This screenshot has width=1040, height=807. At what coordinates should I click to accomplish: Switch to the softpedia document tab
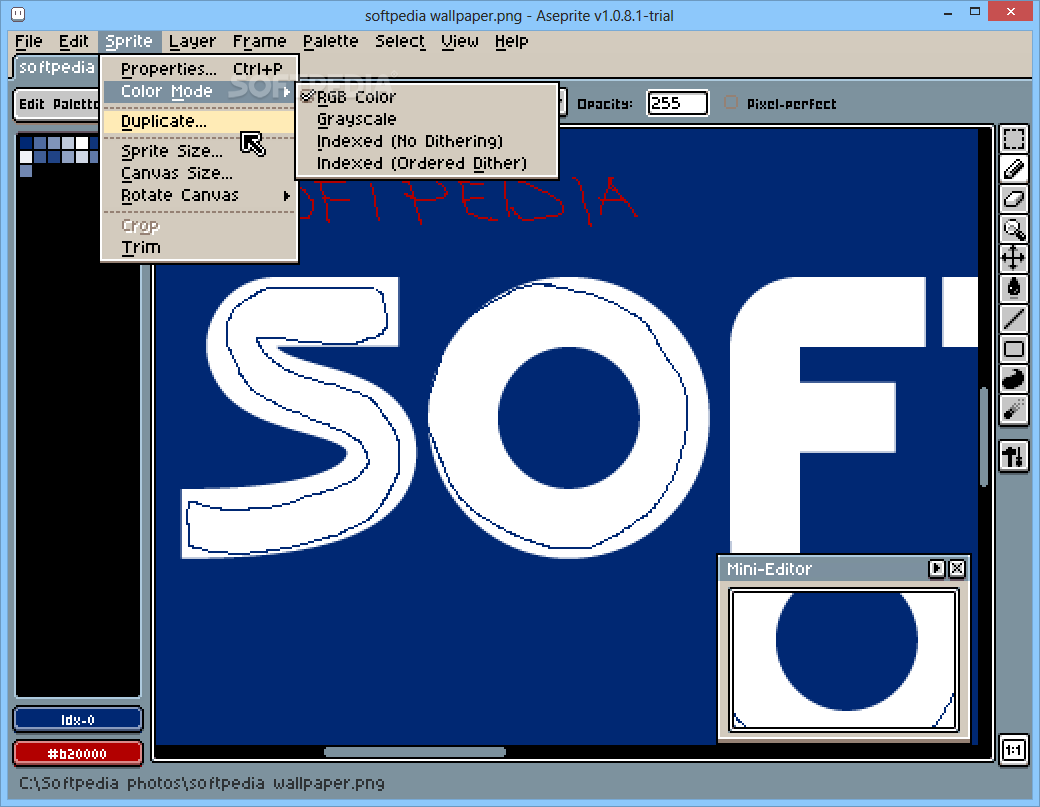coord(56,67)
